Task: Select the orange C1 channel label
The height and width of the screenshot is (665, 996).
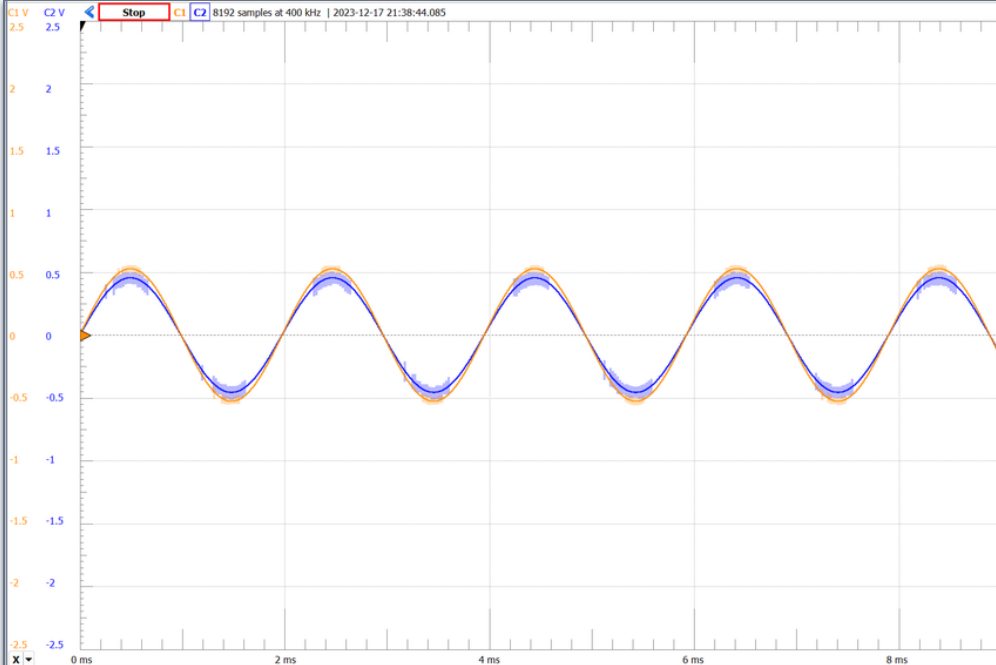Action: [x=180, y=13]
